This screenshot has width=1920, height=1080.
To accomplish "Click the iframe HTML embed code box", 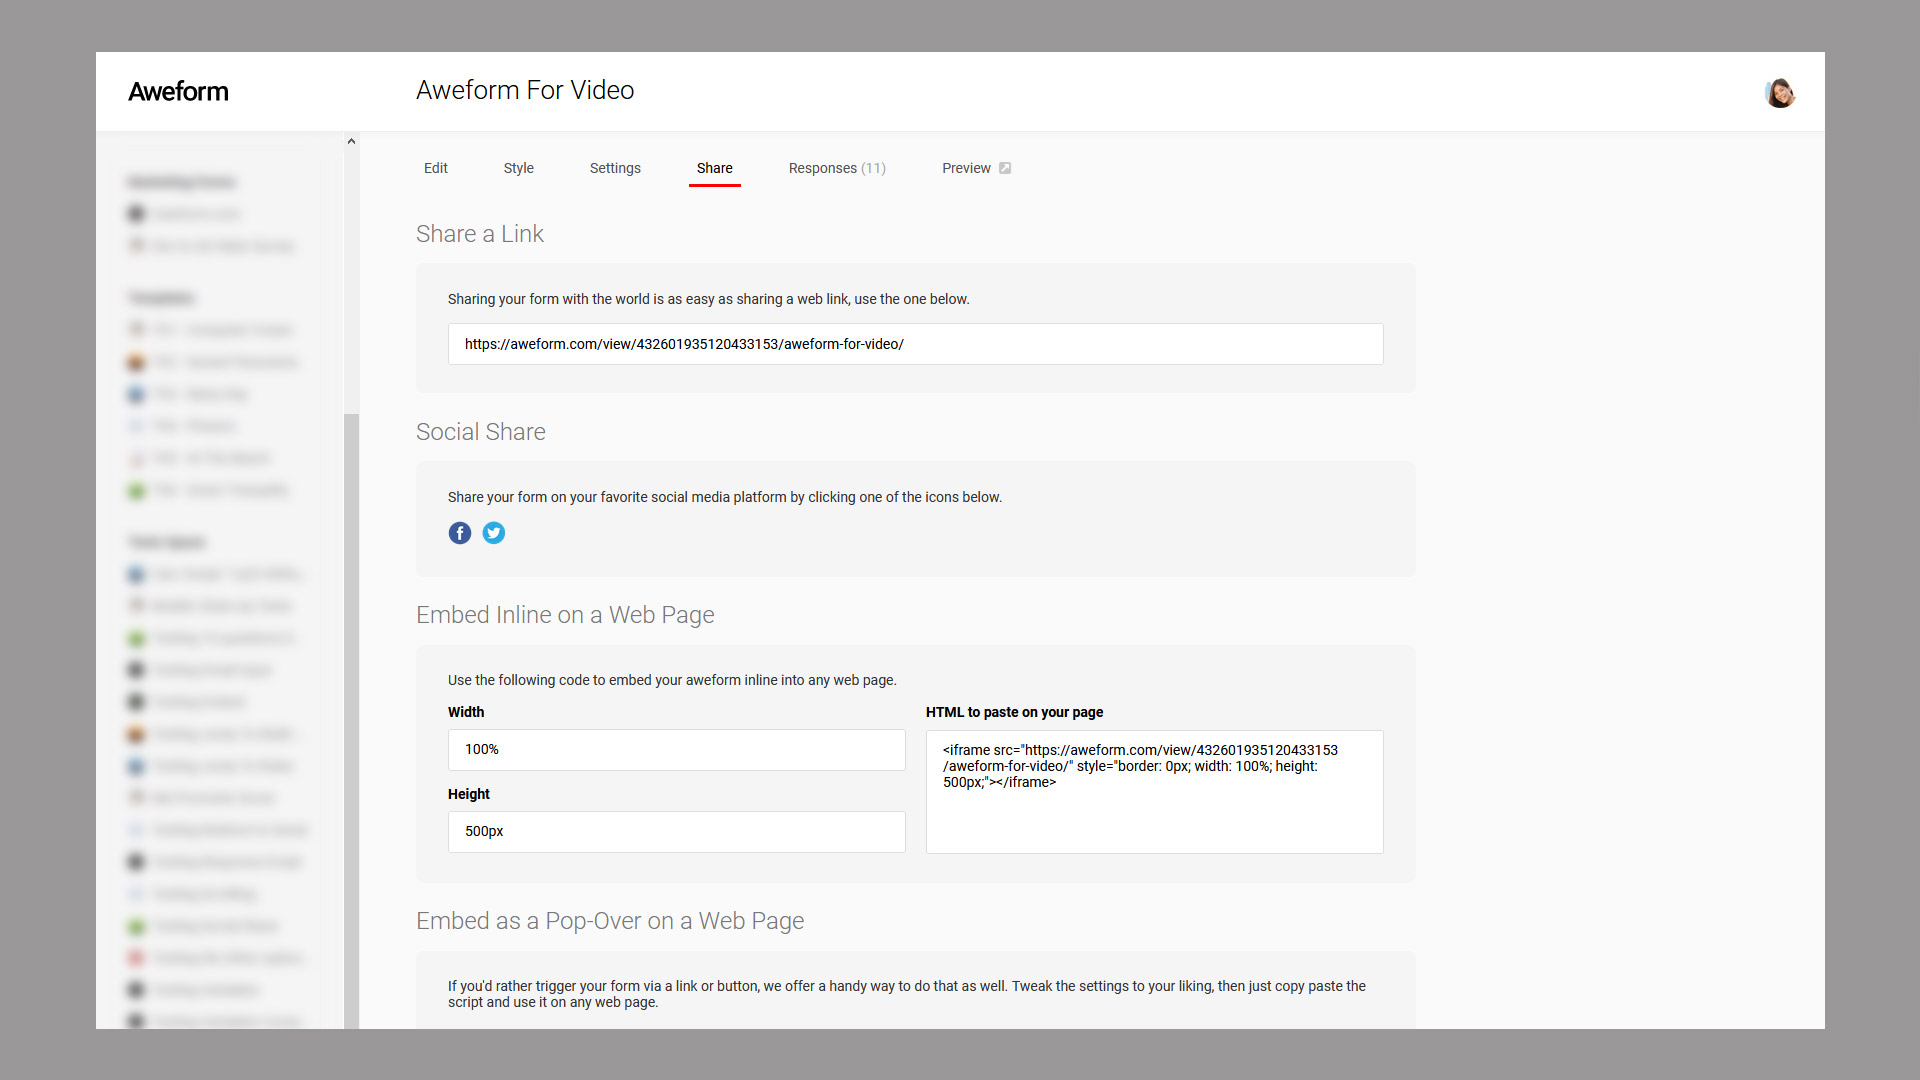I will 1155,792.
